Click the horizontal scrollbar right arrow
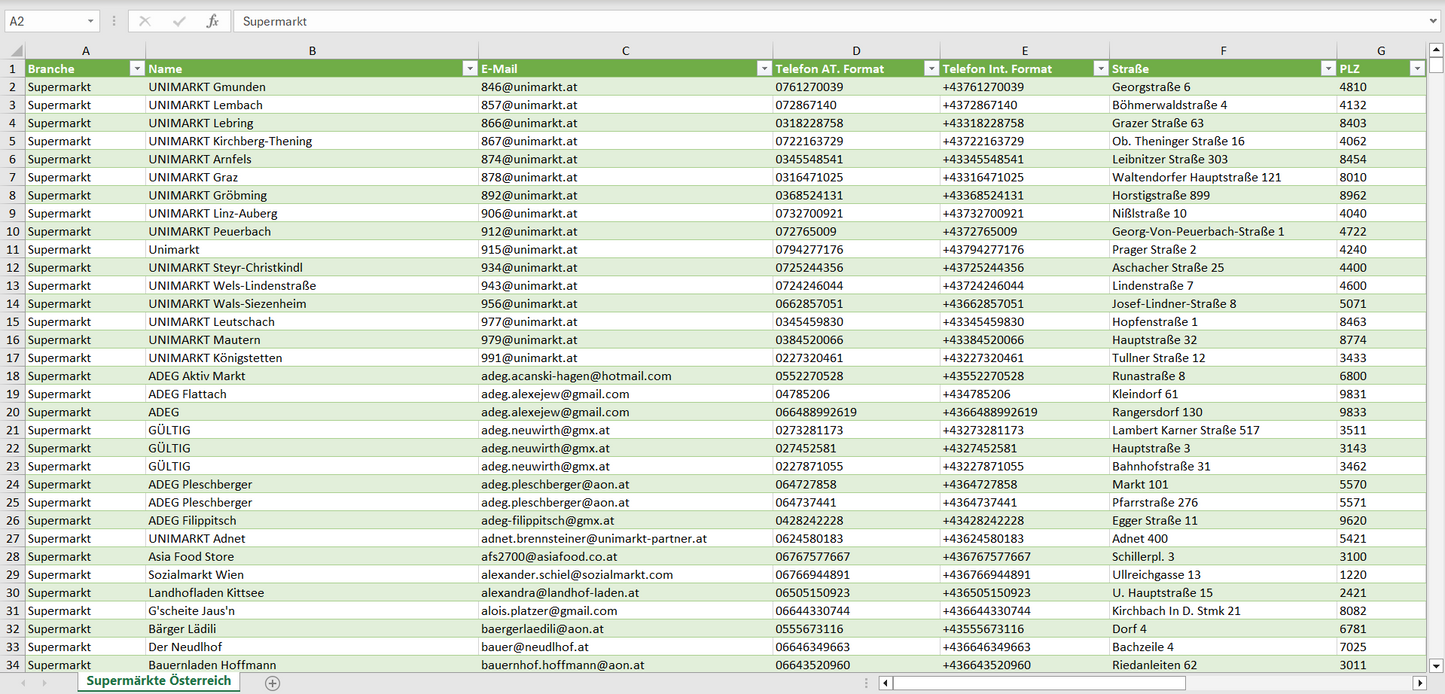1445x694 pixels. pos(1419,683)
